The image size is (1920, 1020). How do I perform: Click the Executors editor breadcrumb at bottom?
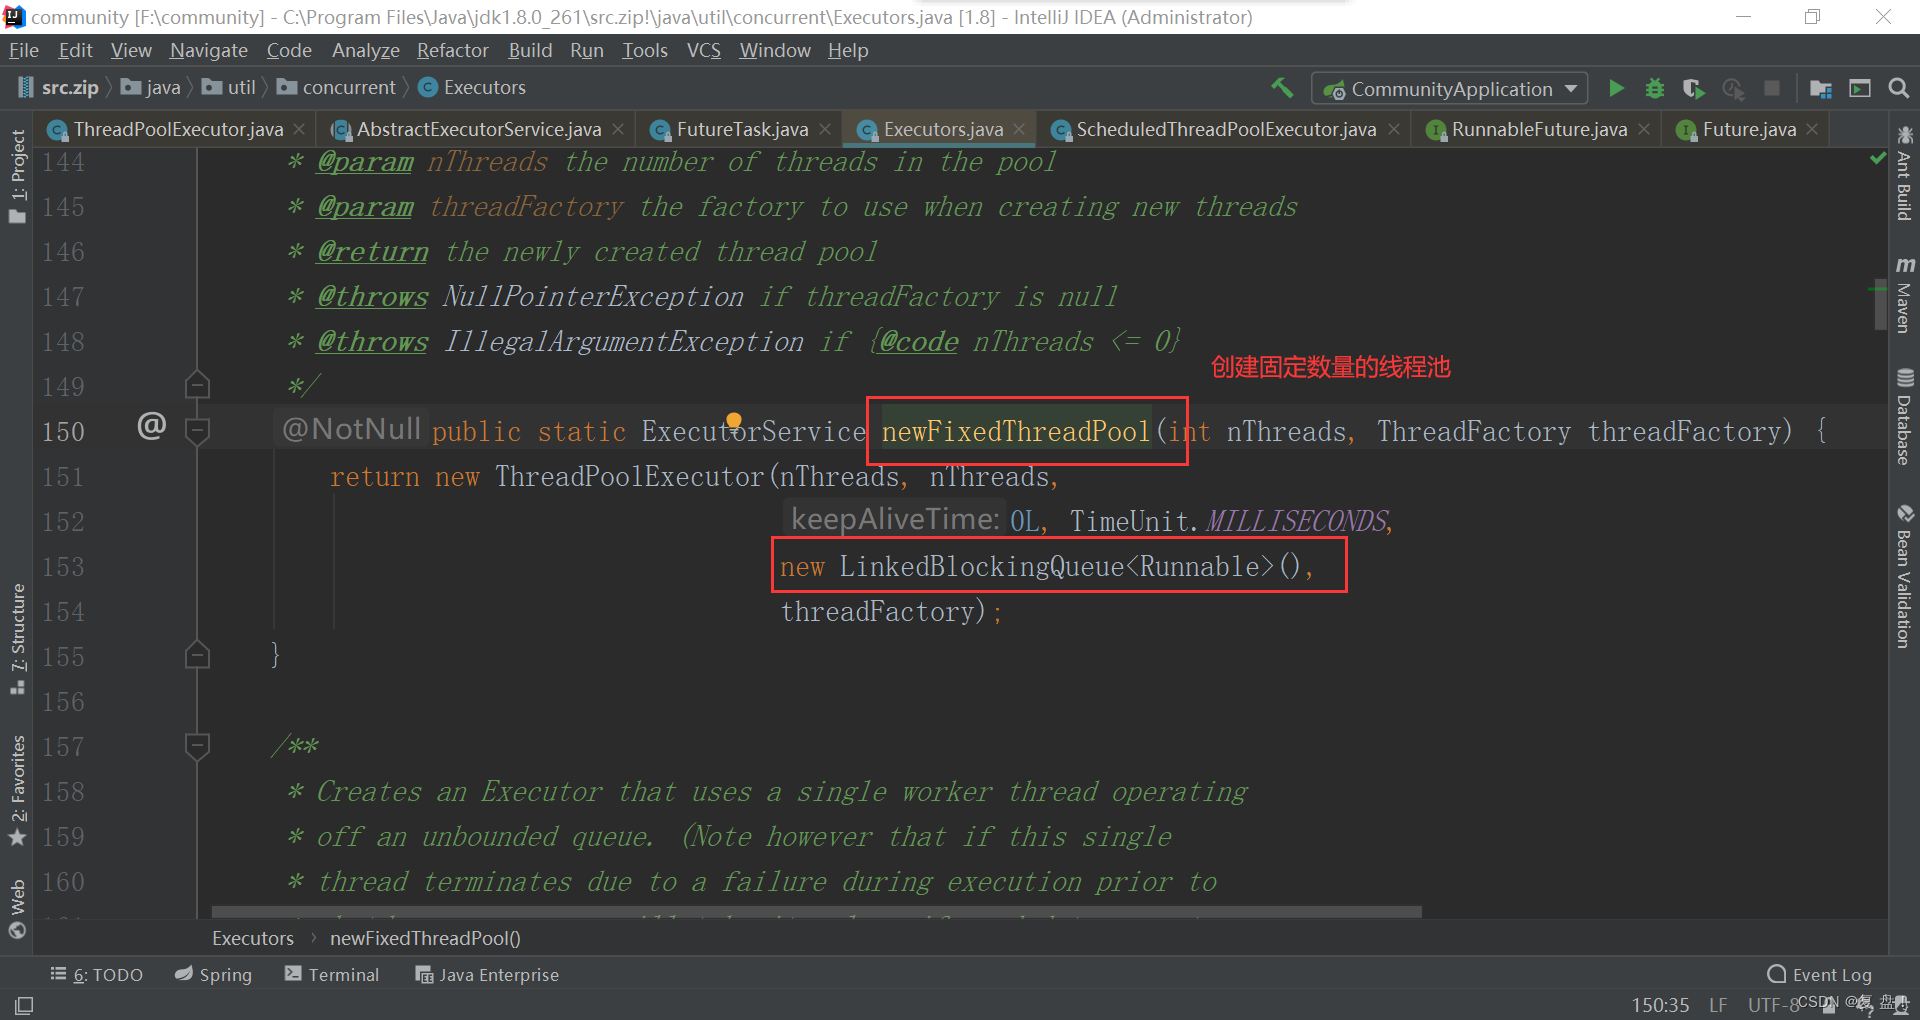253,938
